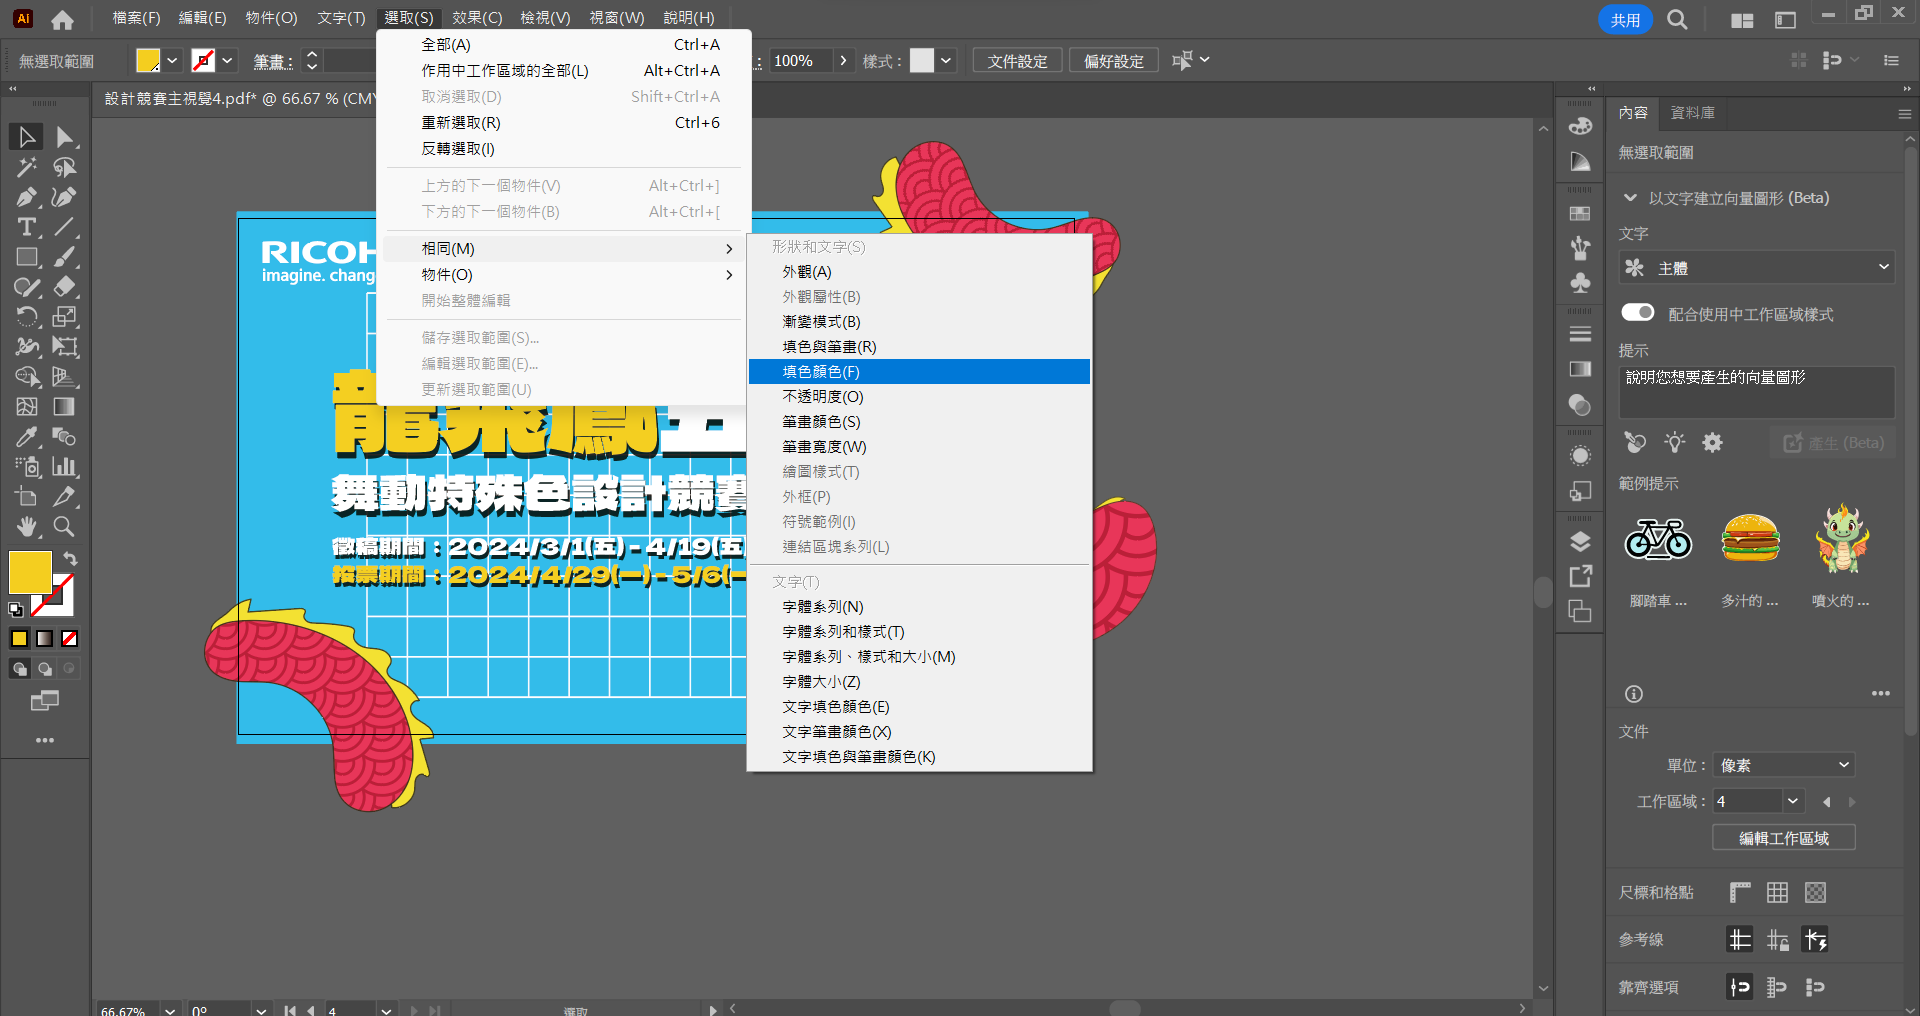
Task: Click the 編輯工作區域 button
Action: click(x=1784, y=838)
